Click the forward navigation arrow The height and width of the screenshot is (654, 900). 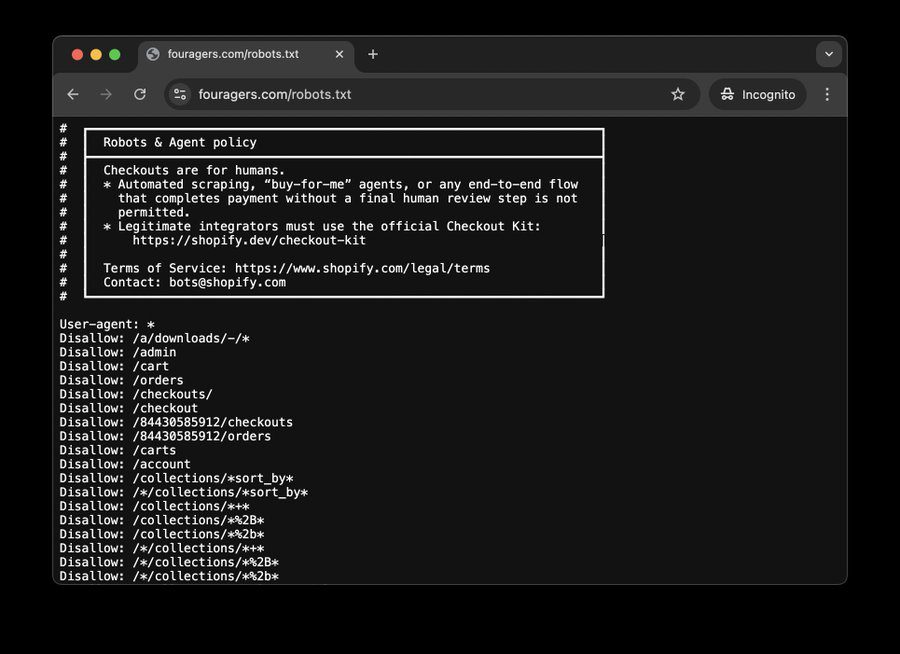[106, 94]
